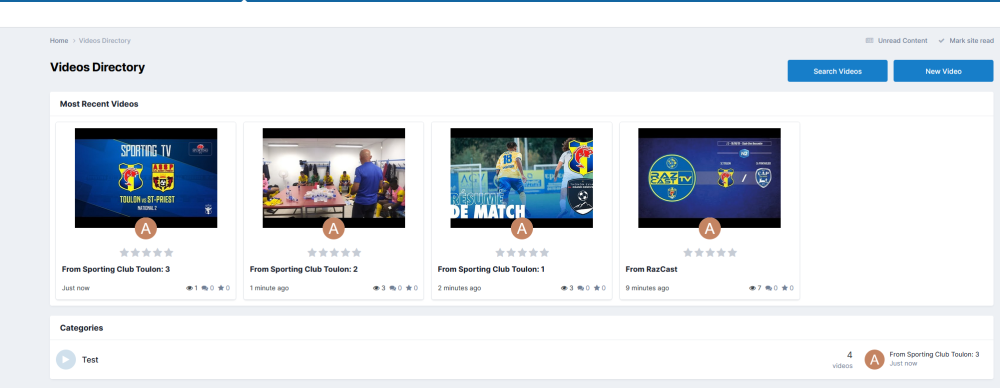
Task: Open the Test category
Action: 90,360
